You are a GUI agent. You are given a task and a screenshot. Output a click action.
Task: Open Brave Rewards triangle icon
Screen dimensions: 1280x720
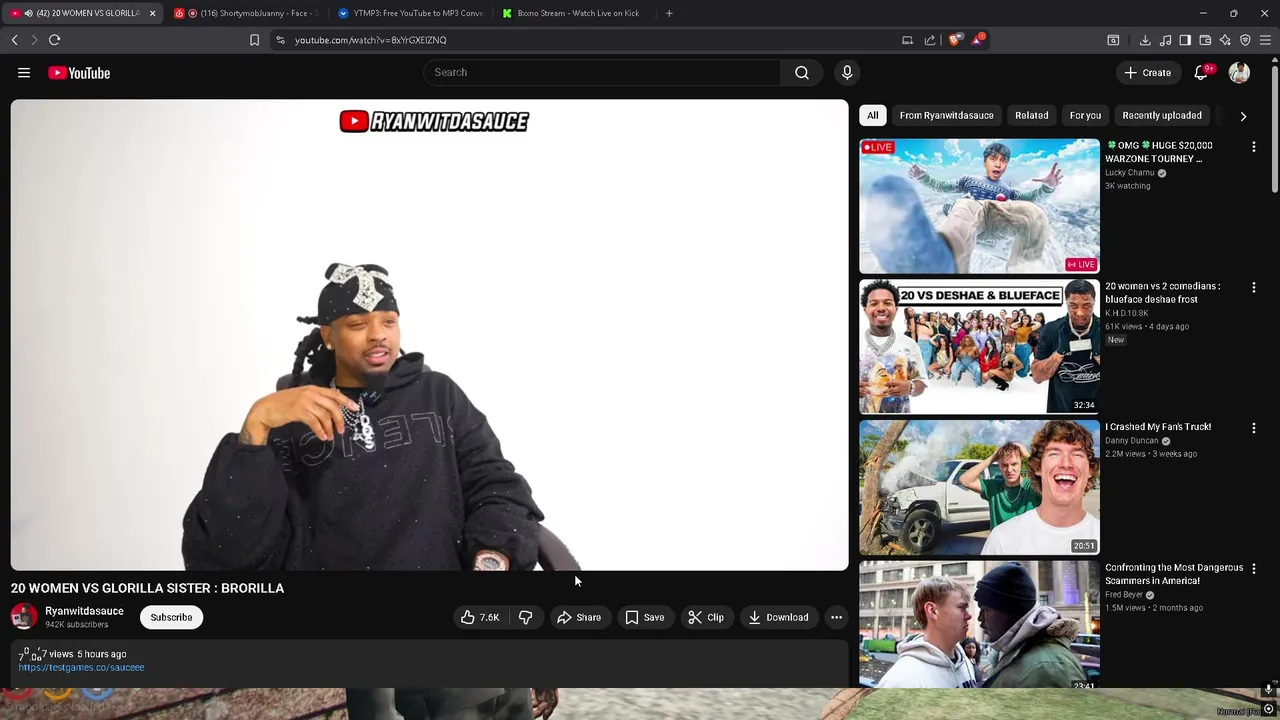click(x=977, y=40)
